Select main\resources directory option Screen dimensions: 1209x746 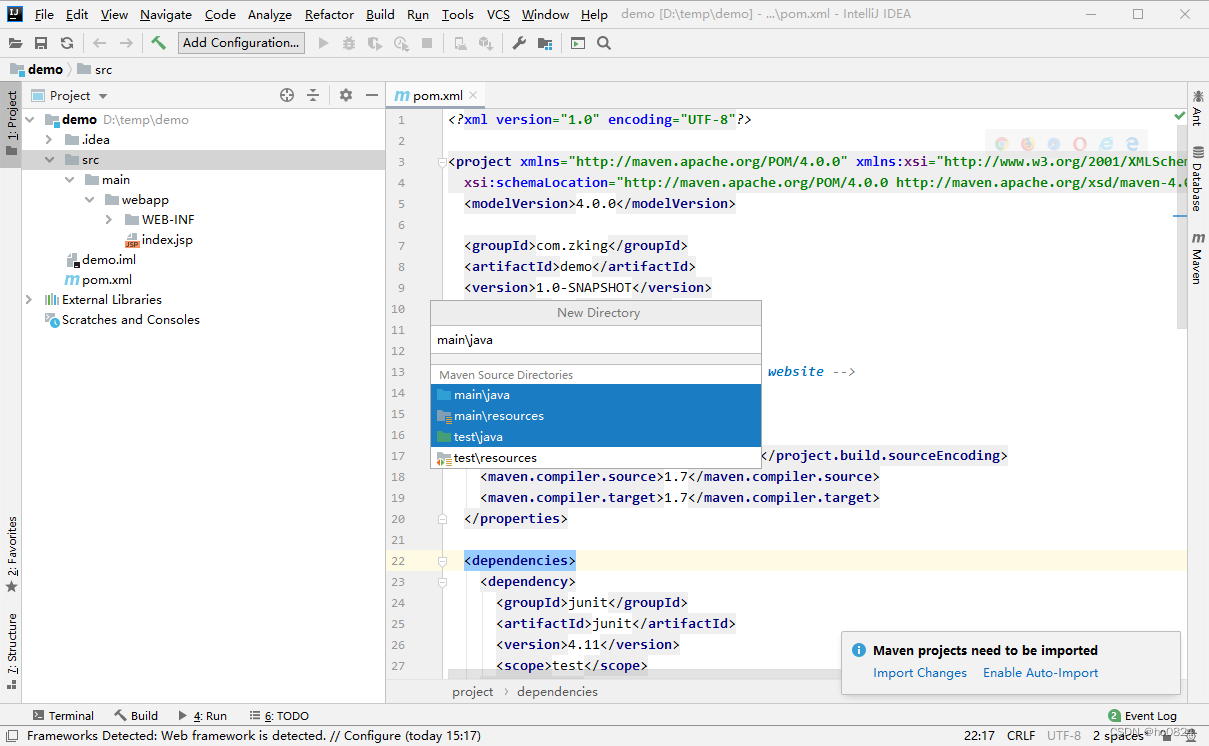596,416
